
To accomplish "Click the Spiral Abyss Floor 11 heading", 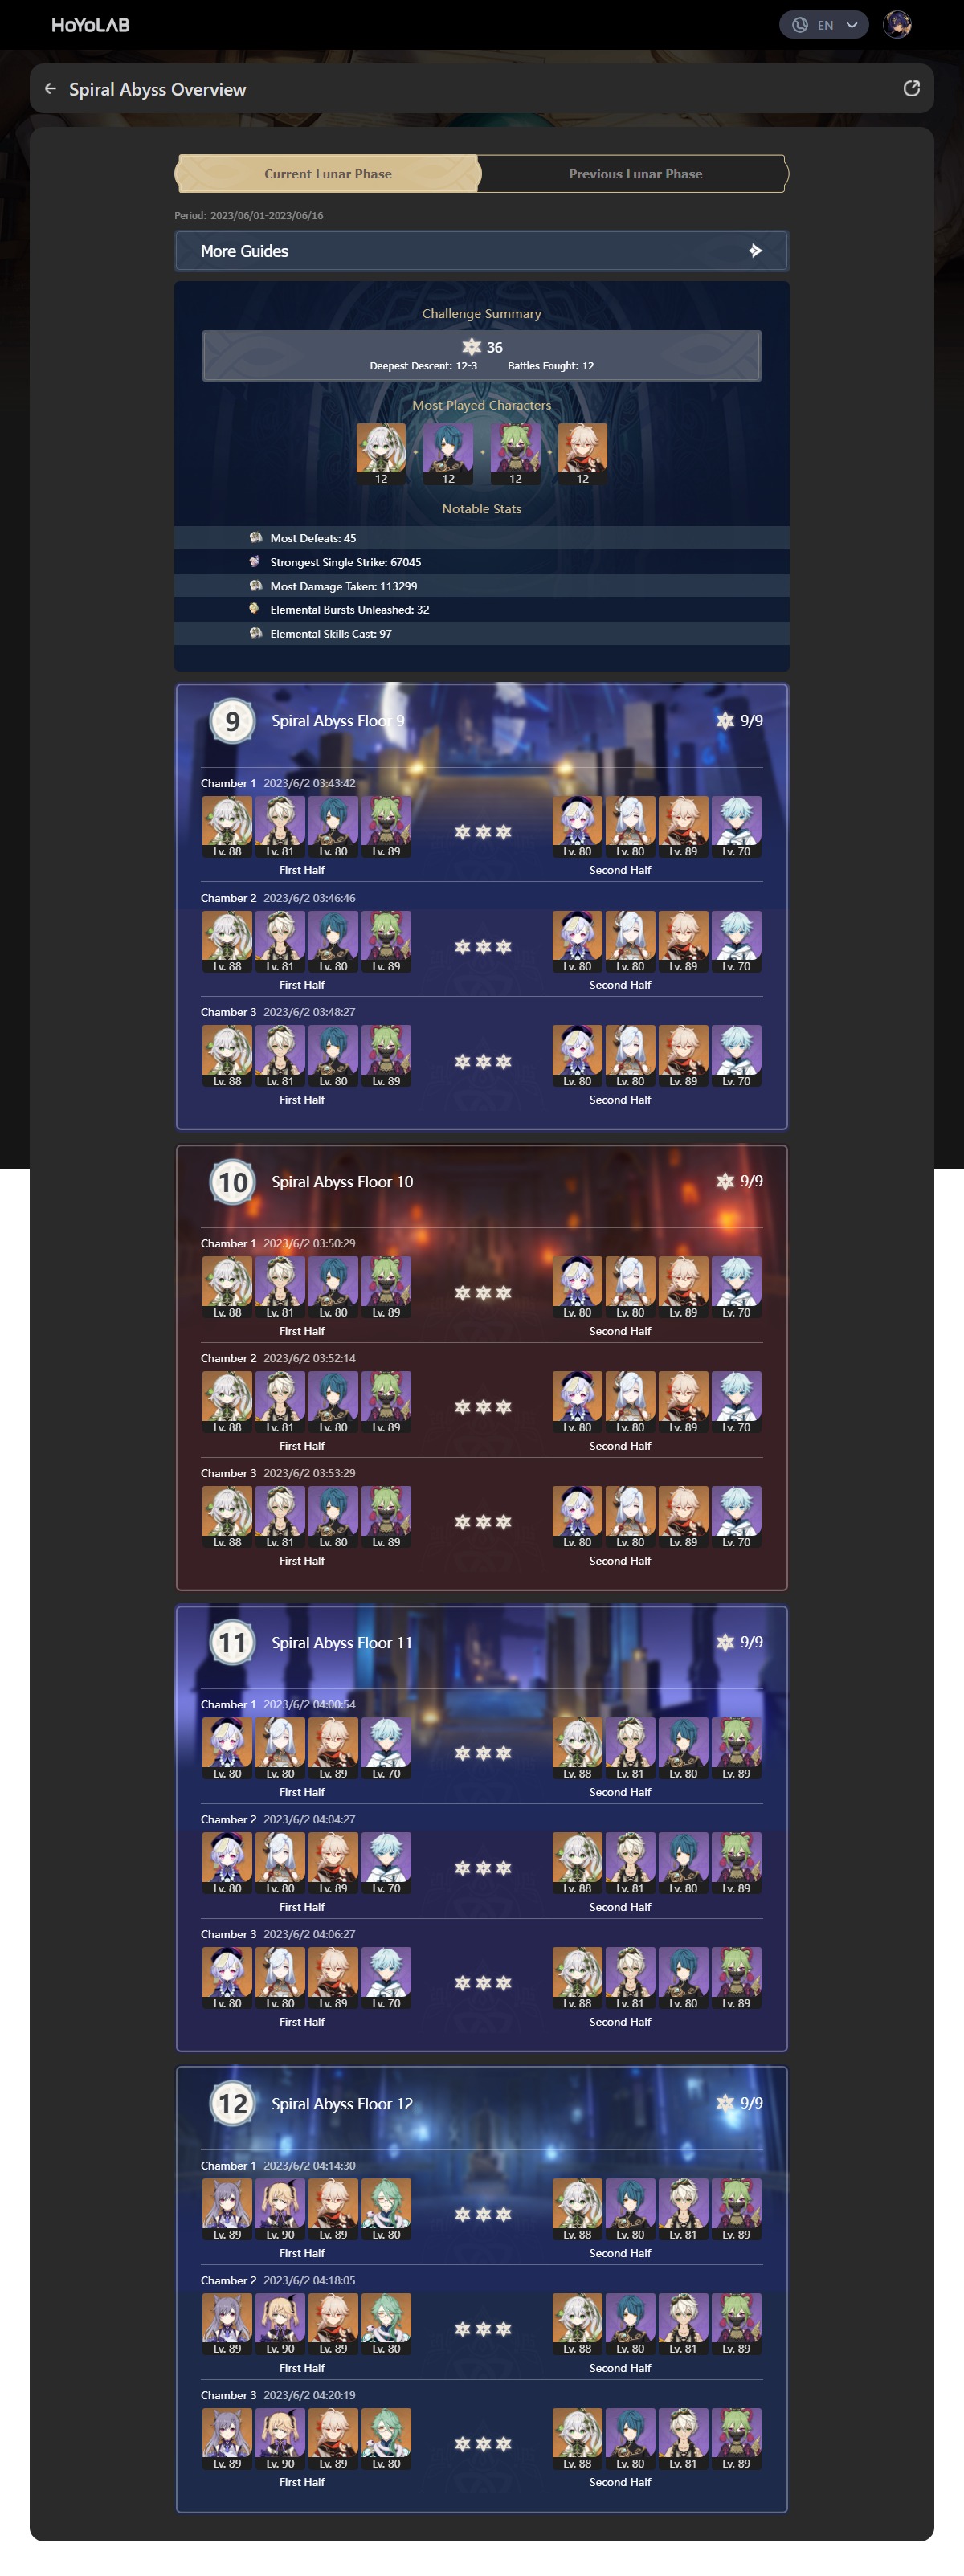I will pyautogui.click(x=342, y=1642).
